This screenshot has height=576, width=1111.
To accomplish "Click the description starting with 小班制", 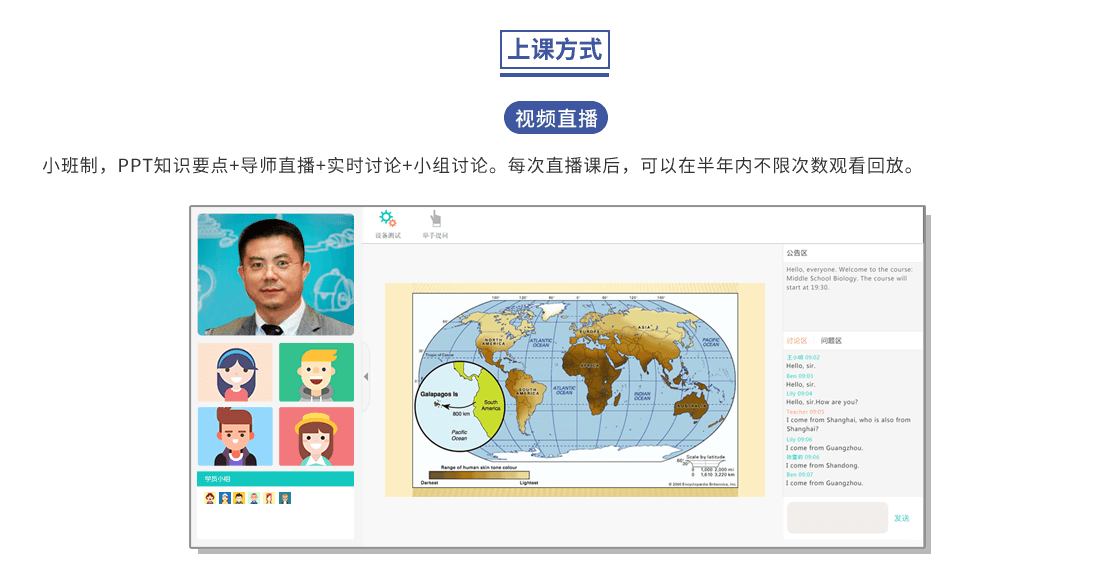I will coord(482,166).
